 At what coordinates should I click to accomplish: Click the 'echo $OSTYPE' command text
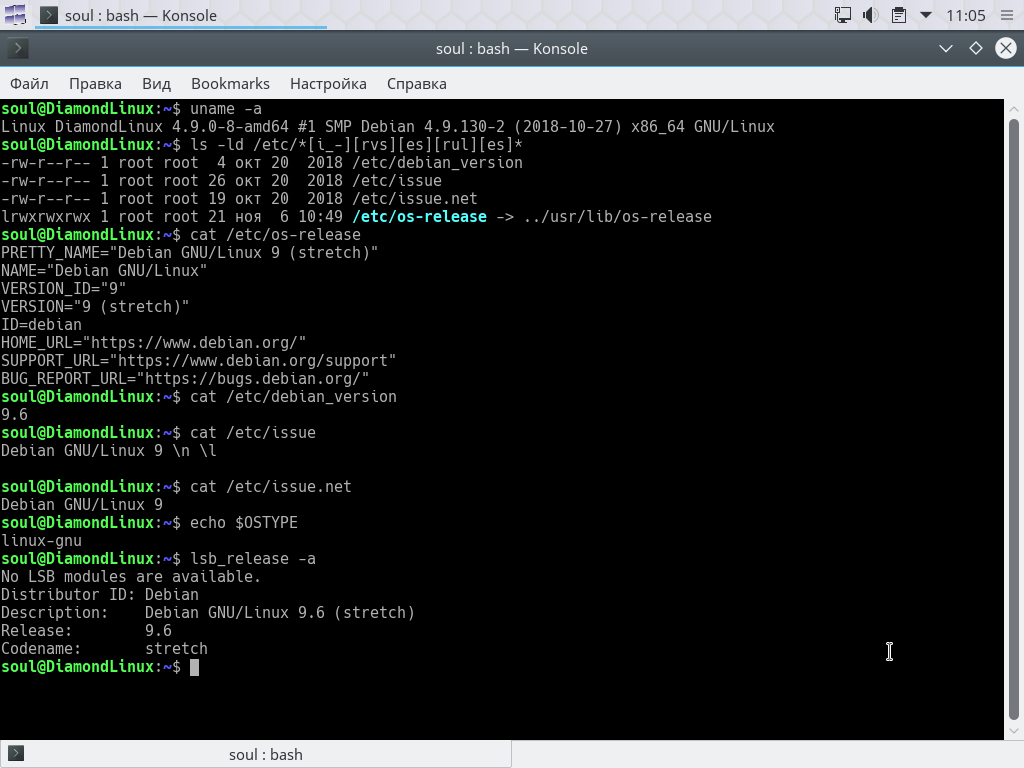244,523
